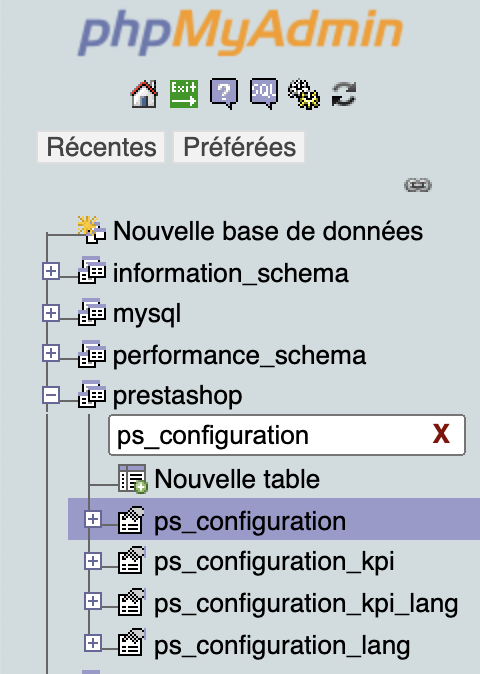The width and height of the screenshot is (480, 674).
Task: Reload navigation panel with refresh icon
Action: (344, 94)
